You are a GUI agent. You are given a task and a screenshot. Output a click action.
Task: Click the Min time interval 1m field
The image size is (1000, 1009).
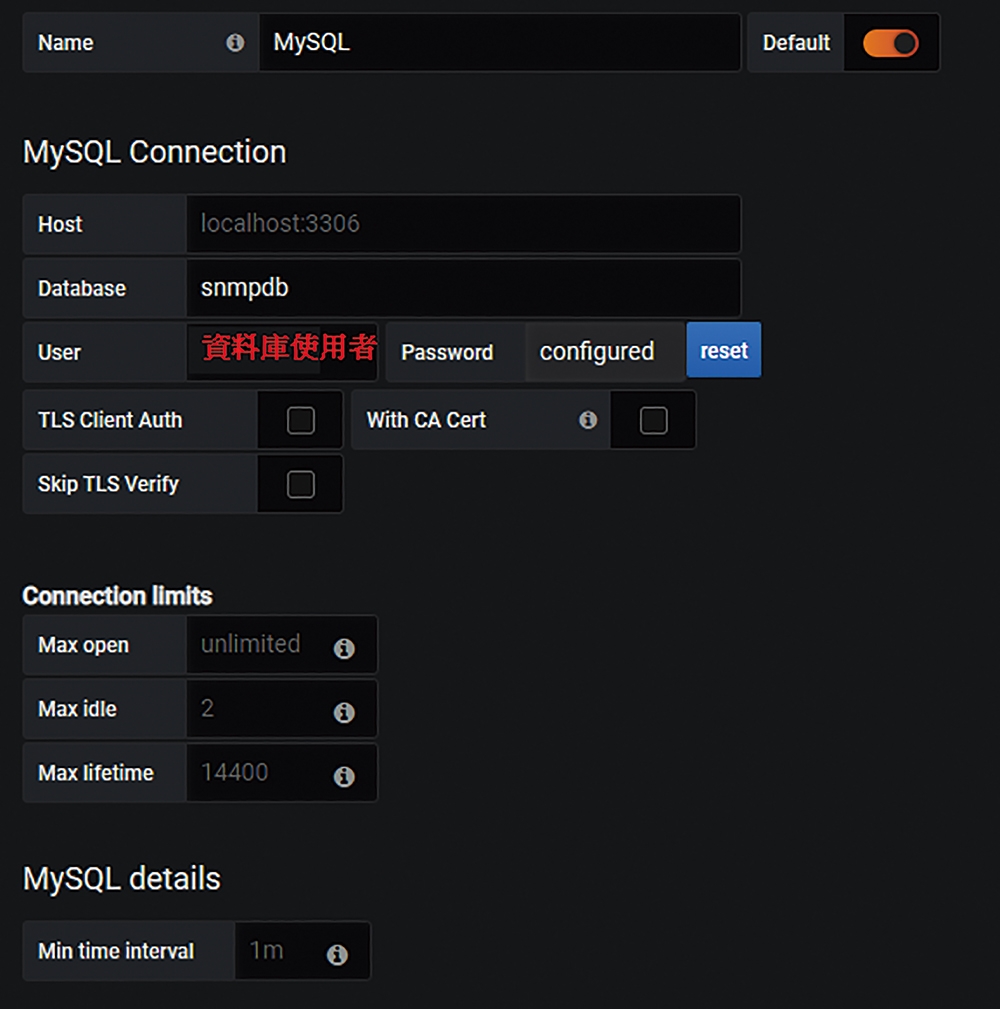point(302,950)
